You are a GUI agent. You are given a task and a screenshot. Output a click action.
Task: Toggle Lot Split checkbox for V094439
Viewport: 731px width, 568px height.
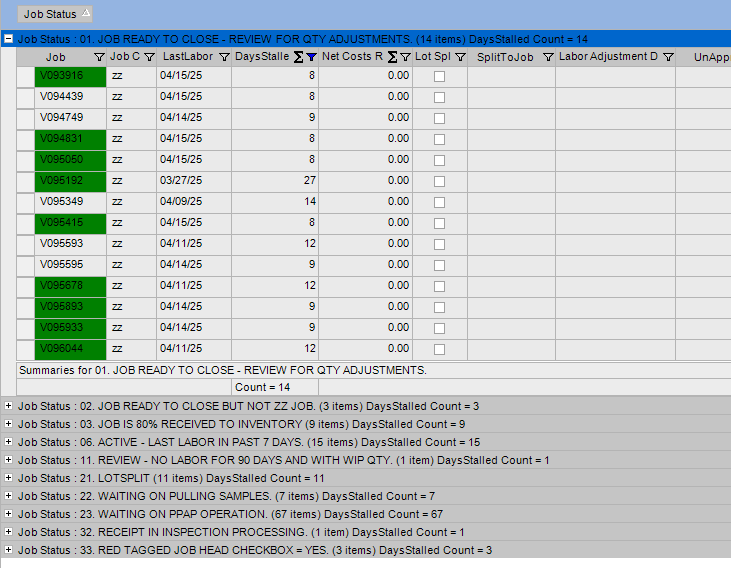pyautogui.click(x=439, y=97)
